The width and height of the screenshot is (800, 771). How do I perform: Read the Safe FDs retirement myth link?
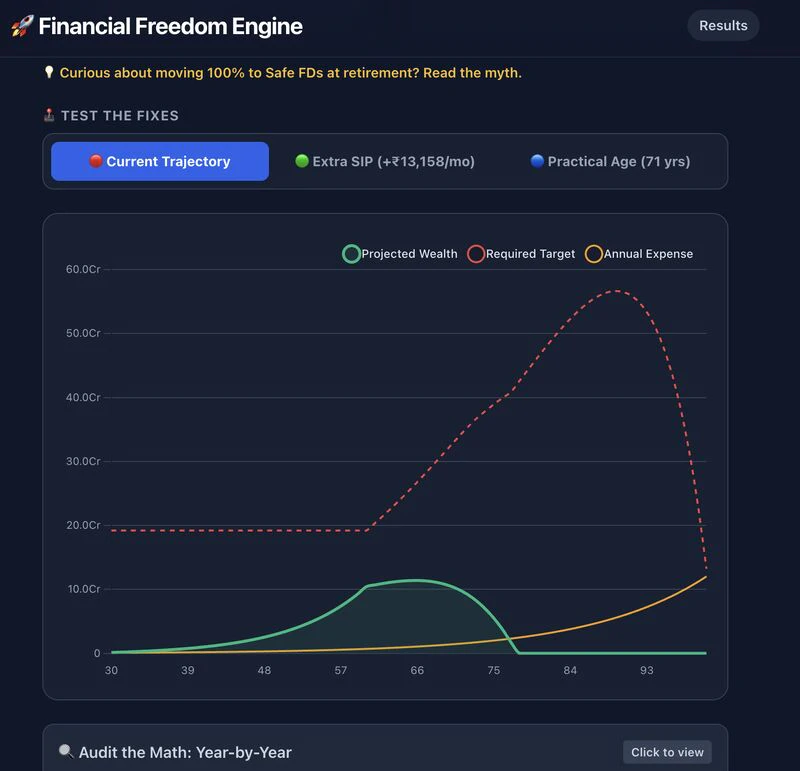pyautogui.click(x=290, y=73)
